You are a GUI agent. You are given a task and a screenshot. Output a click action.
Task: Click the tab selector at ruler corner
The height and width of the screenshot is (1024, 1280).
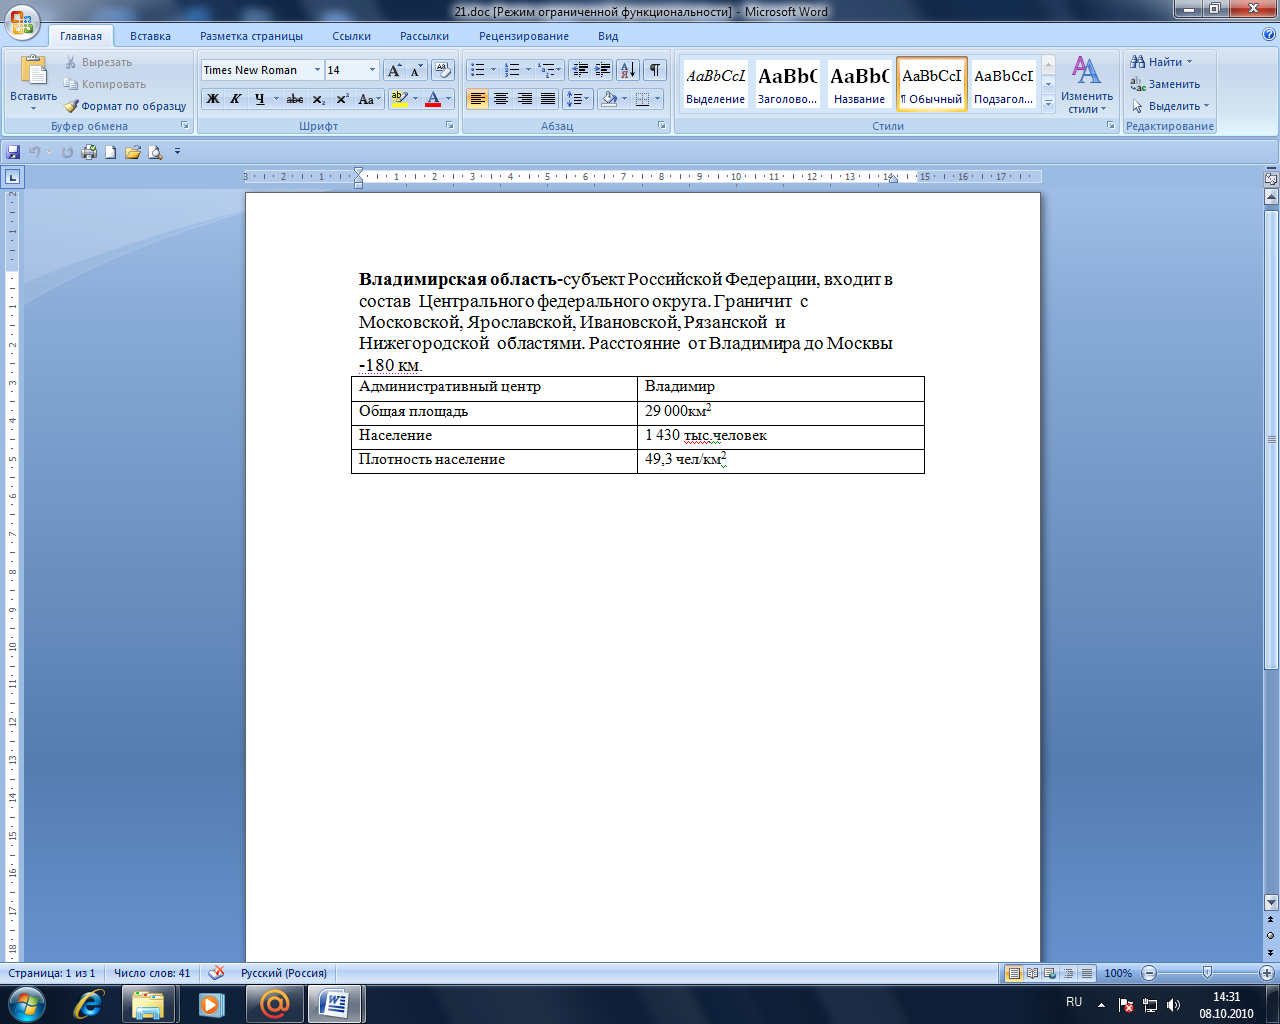coord(12,177)
